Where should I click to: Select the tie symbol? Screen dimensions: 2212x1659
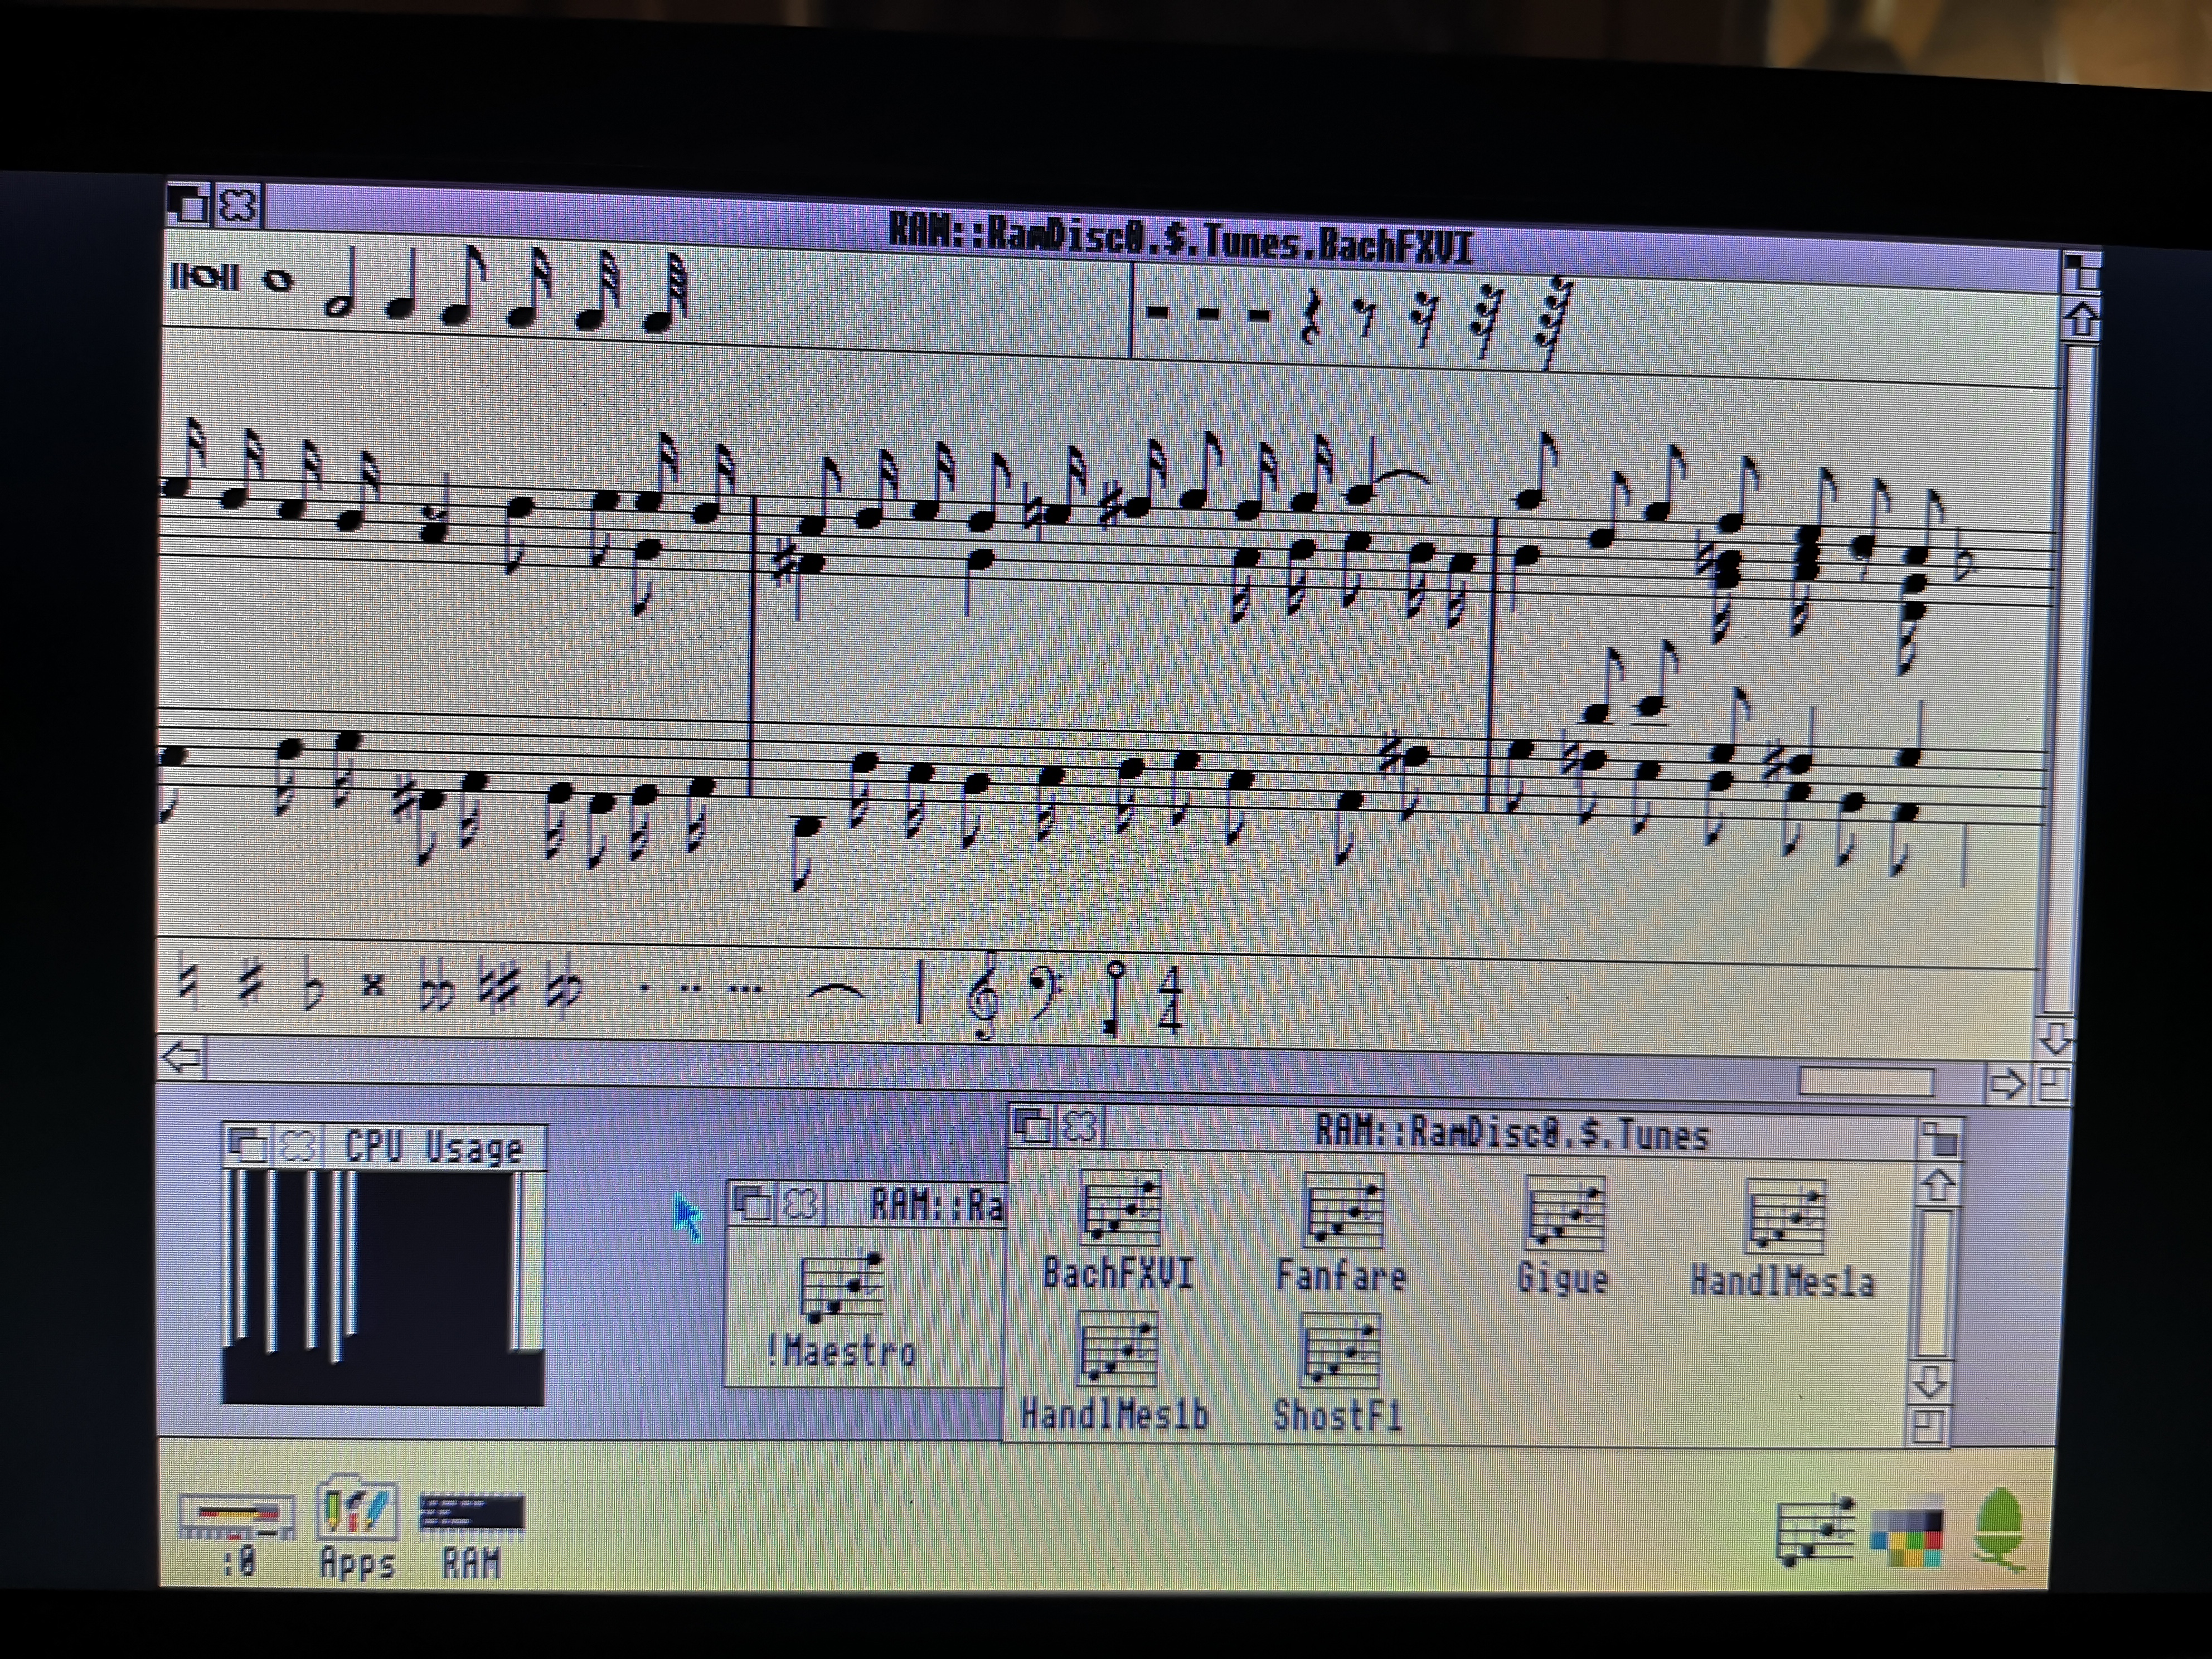pos(837,992)
